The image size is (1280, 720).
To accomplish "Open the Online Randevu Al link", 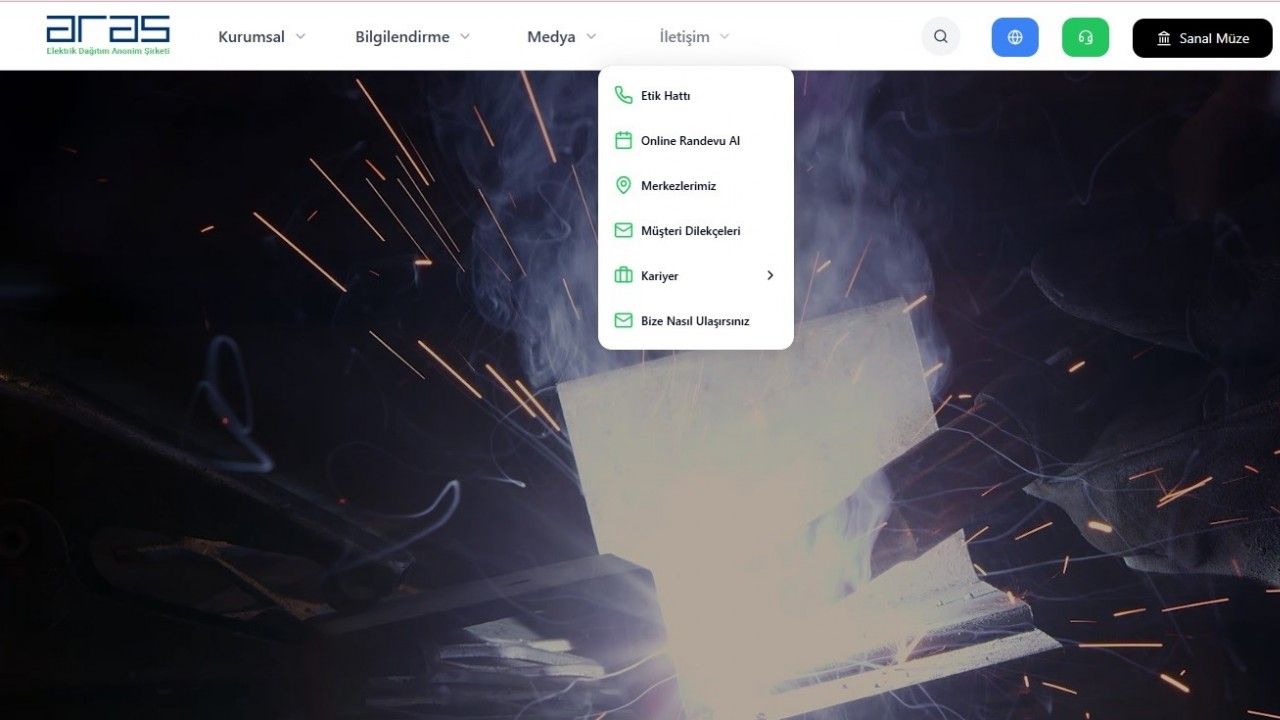I will coord(690,141).
